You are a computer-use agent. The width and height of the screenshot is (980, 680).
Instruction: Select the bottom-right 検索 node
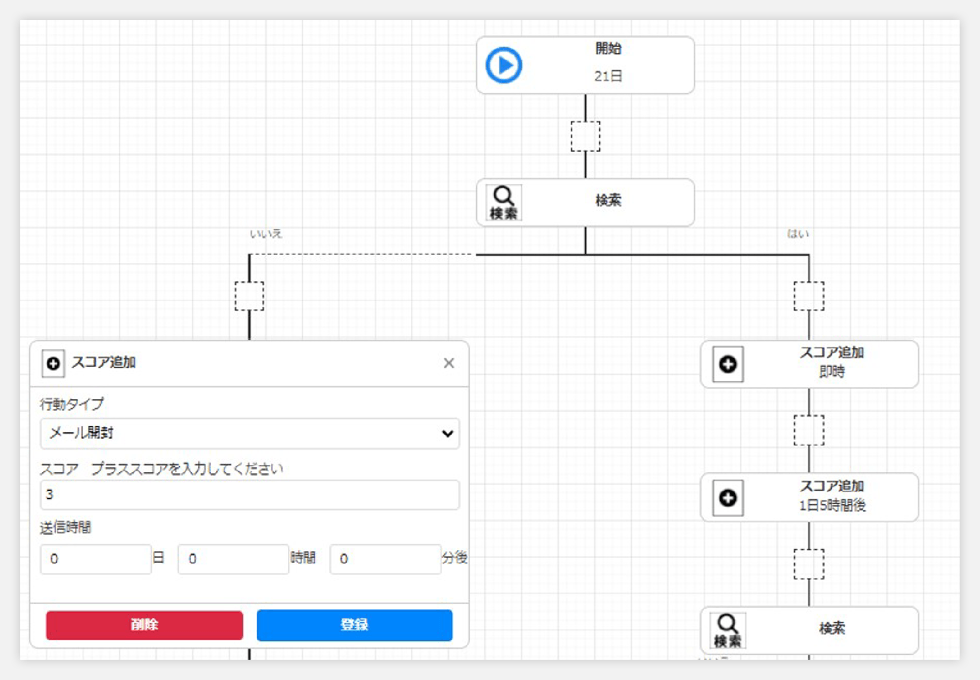[809, 630]
